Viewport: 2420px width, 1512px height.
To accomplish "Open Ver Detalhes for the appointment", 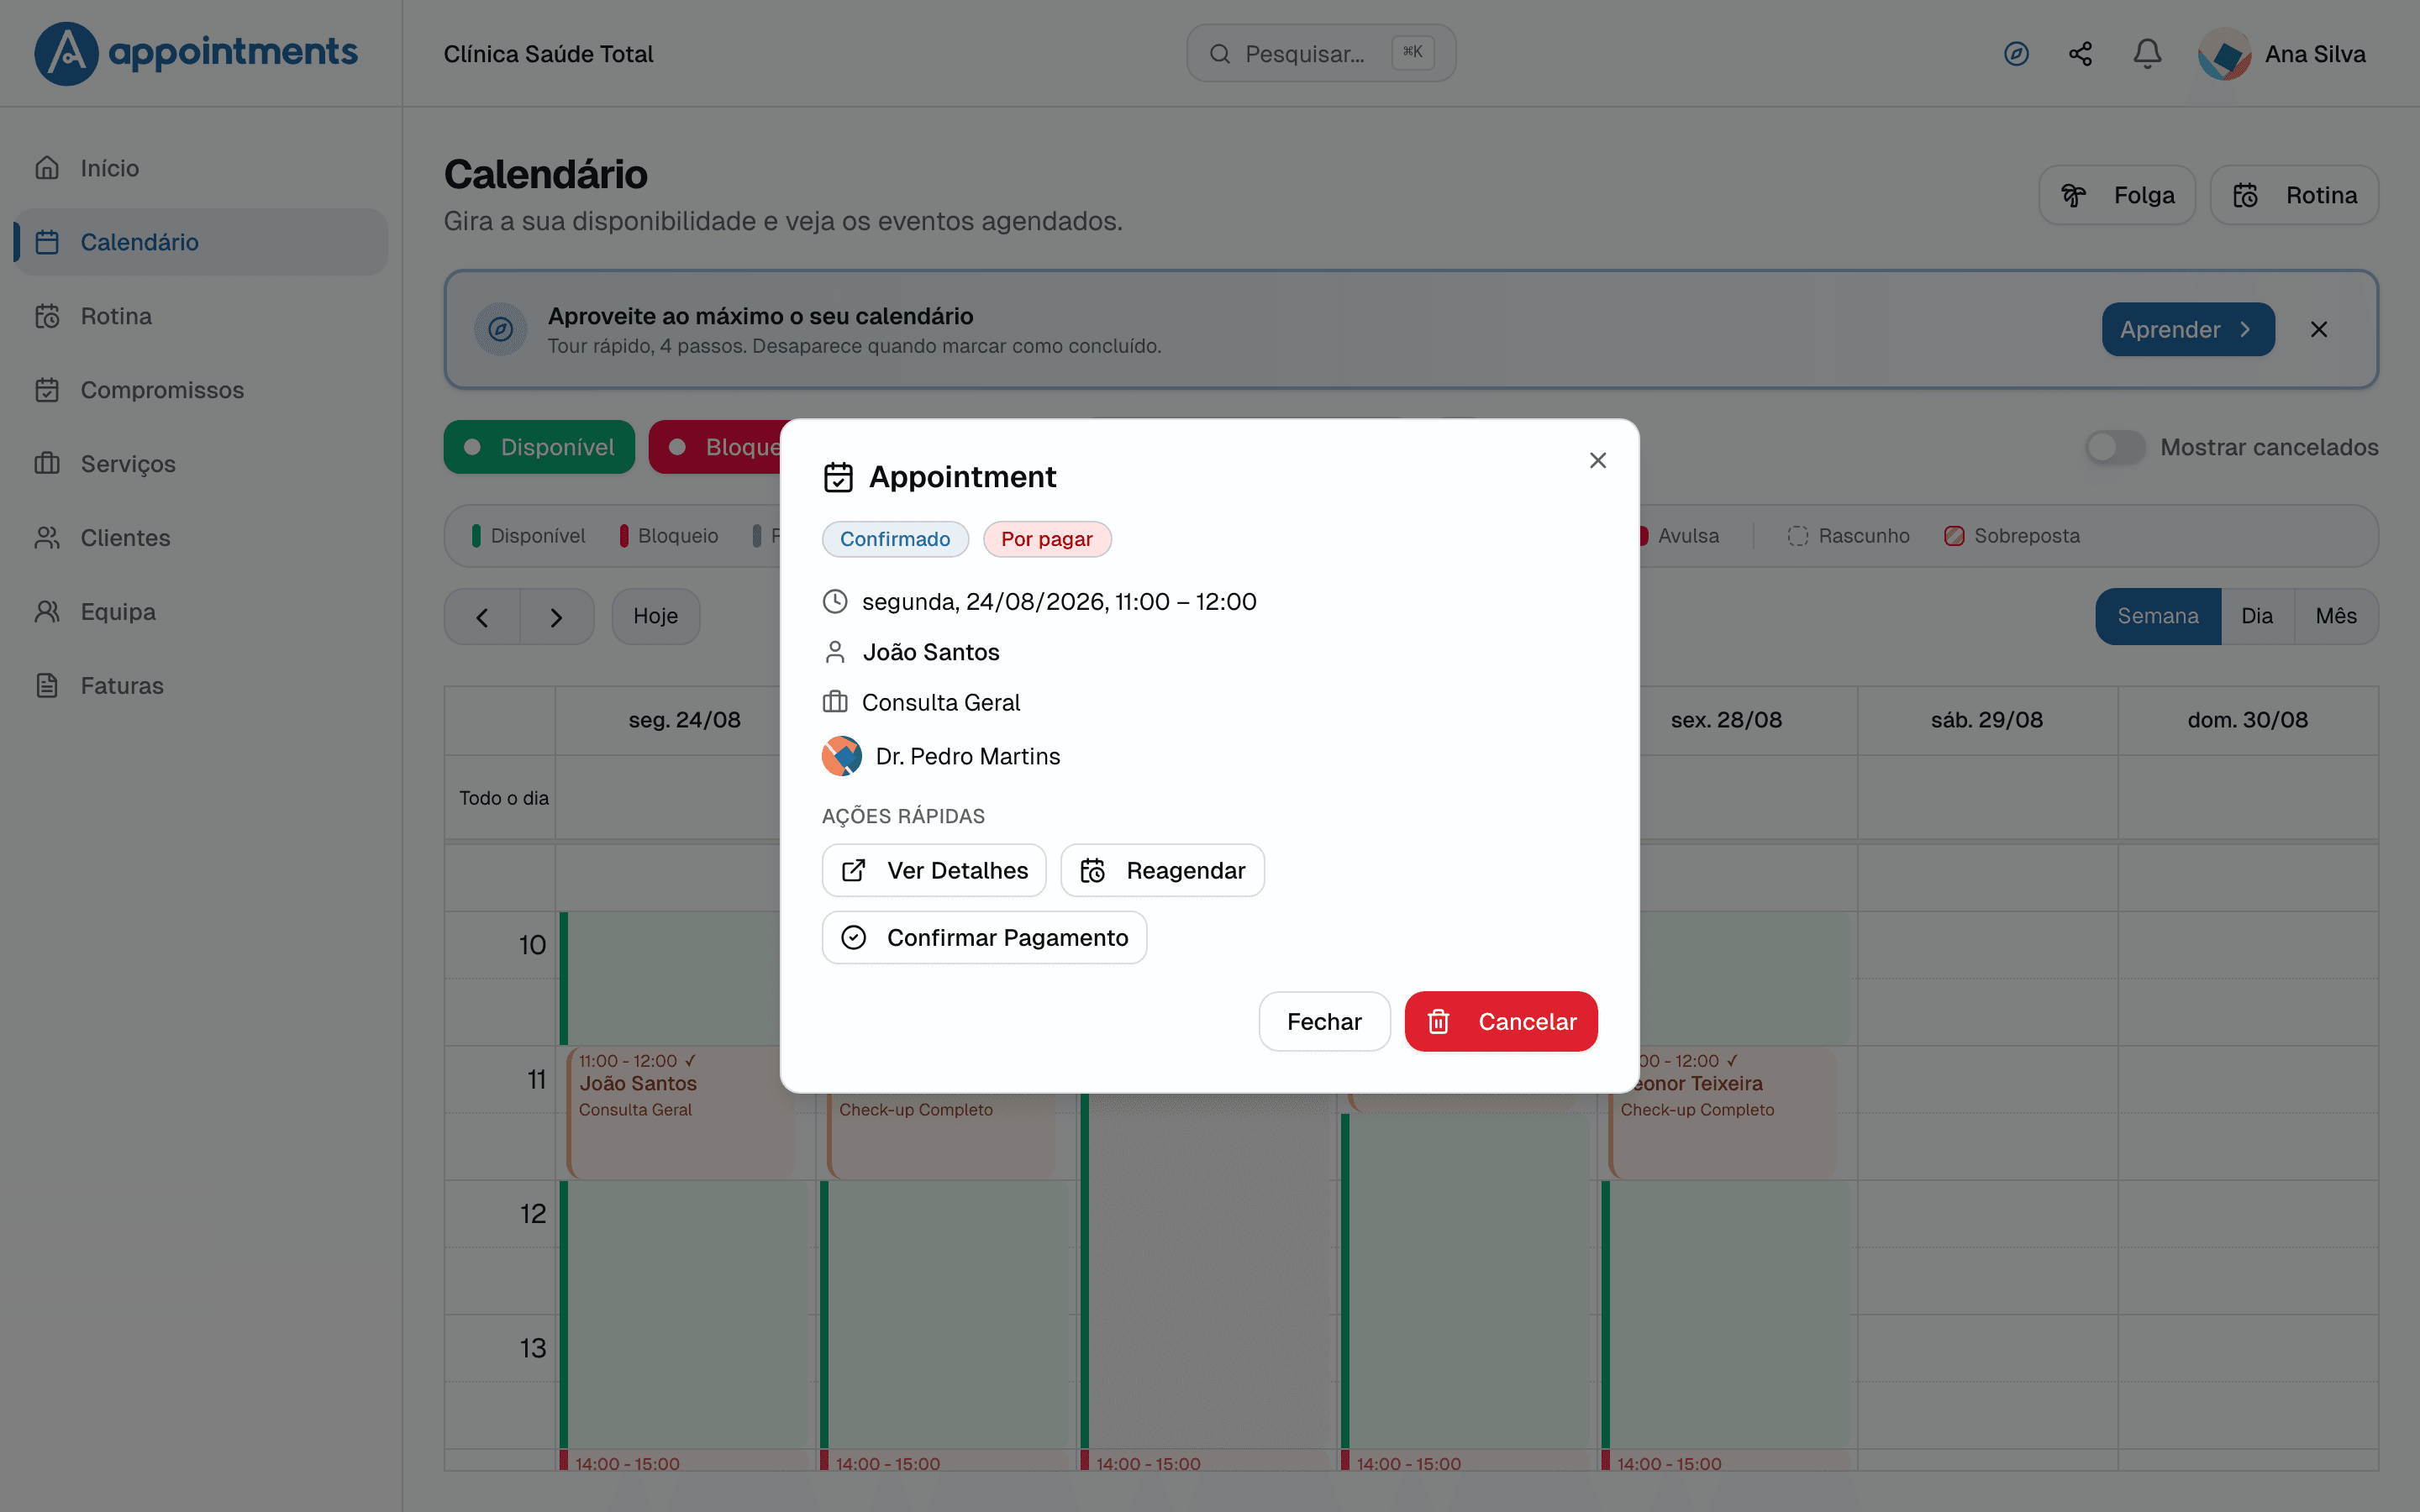I will tap(934, 870).
